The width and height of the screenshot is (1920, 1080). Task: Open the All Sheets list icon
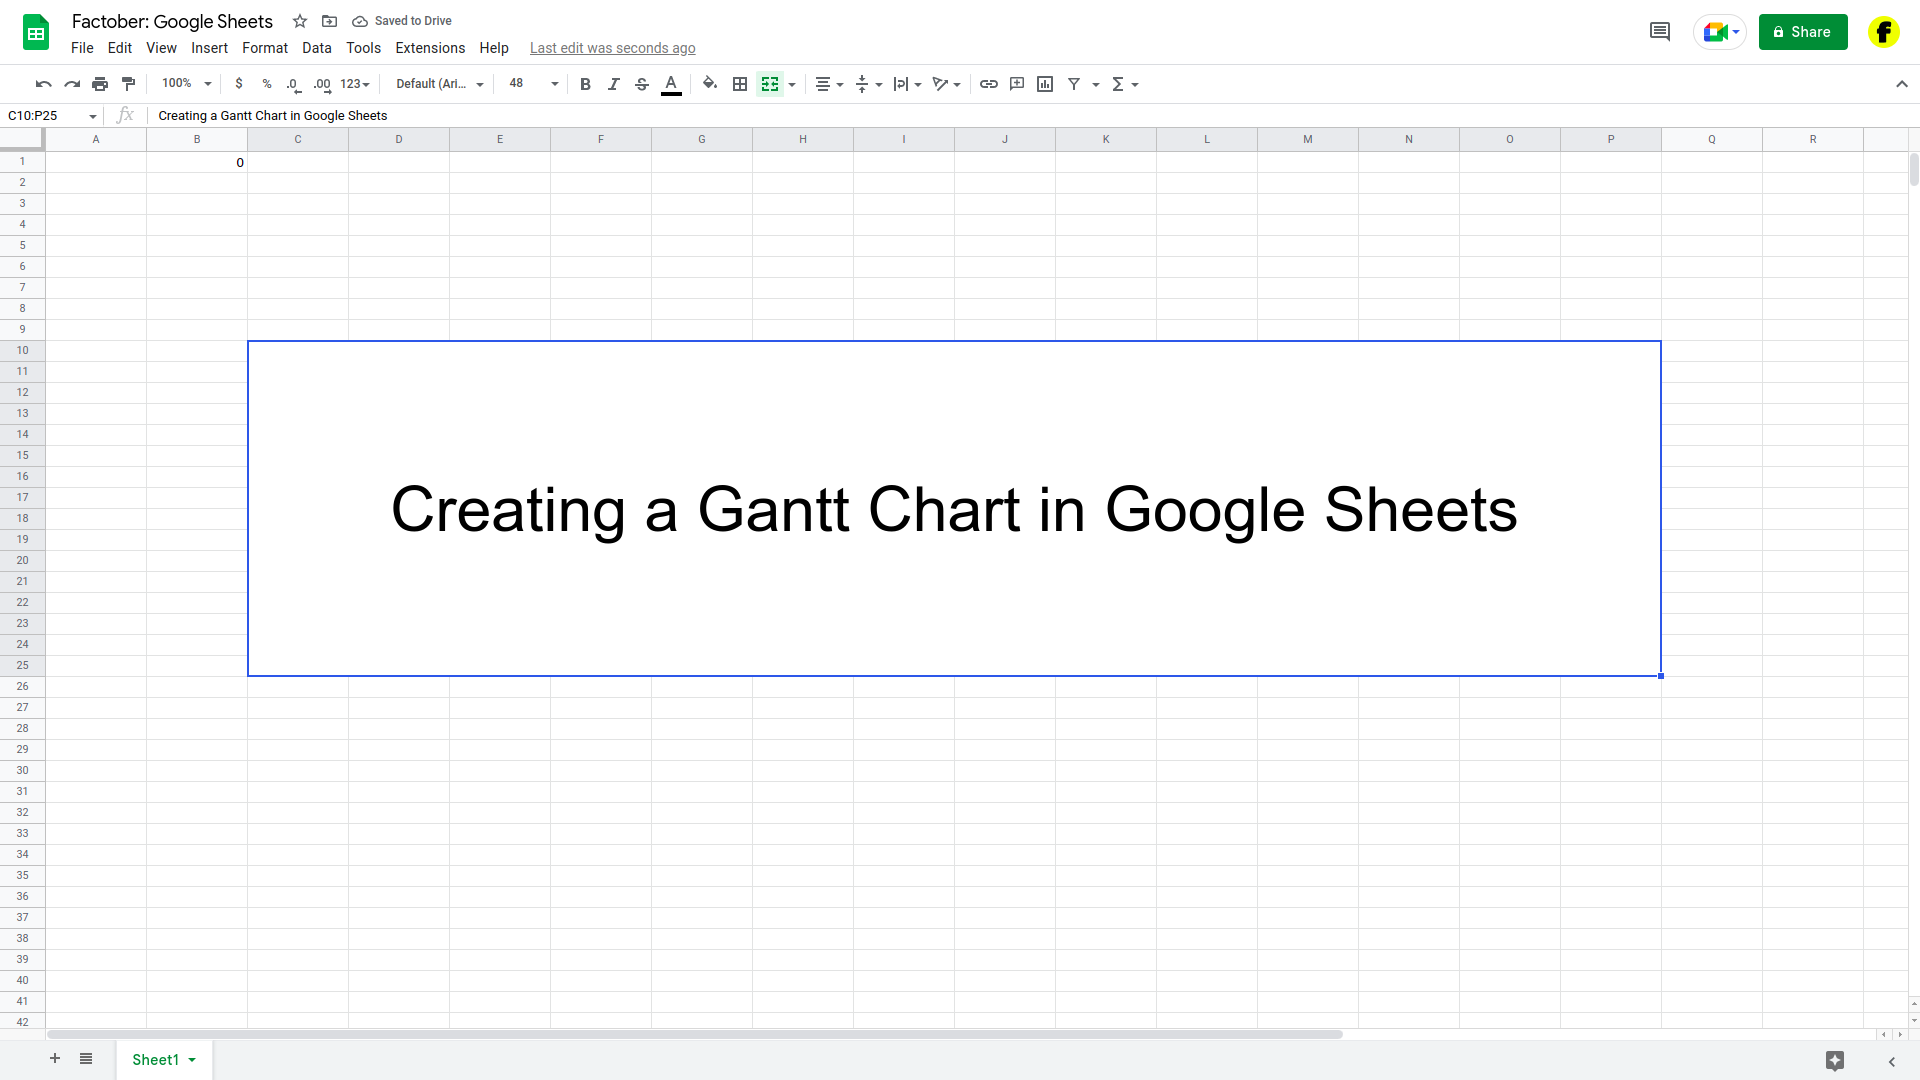(86, 1059)
